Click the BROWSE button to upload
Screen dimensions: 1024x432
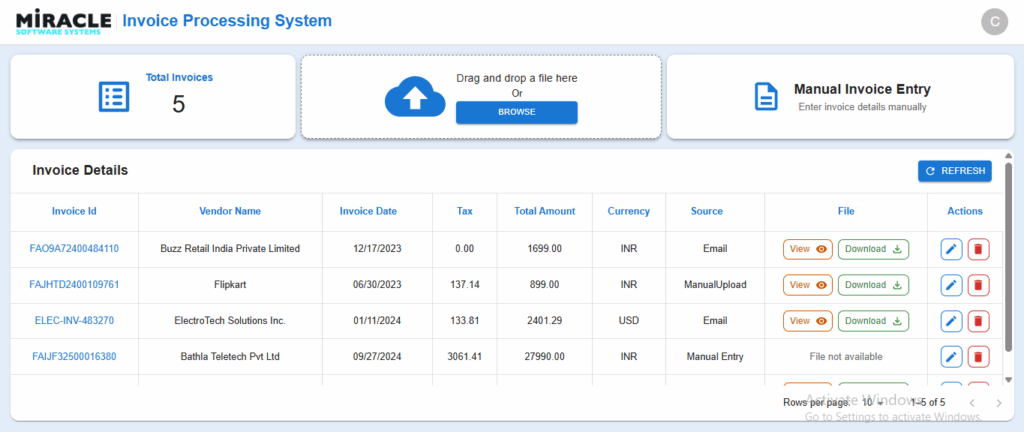517,112
